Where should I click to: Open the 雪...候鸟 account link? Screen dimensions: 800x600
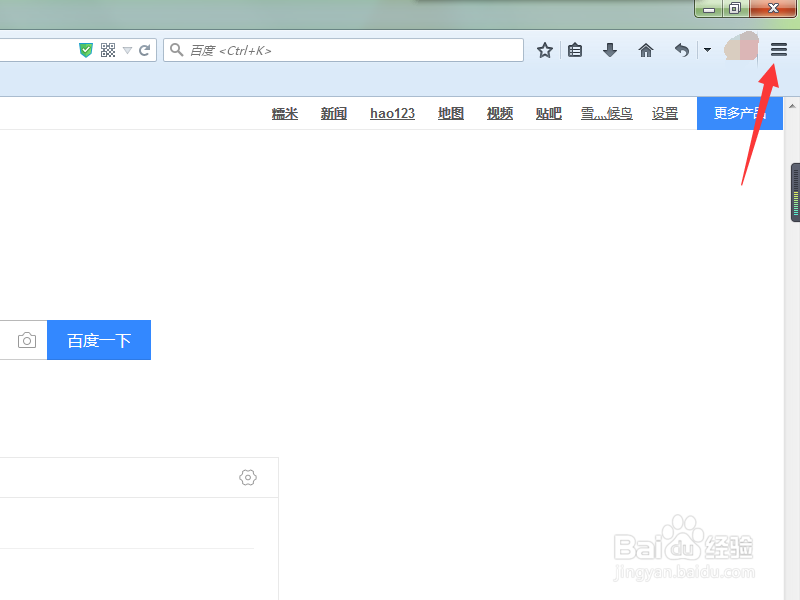[607, 113]
